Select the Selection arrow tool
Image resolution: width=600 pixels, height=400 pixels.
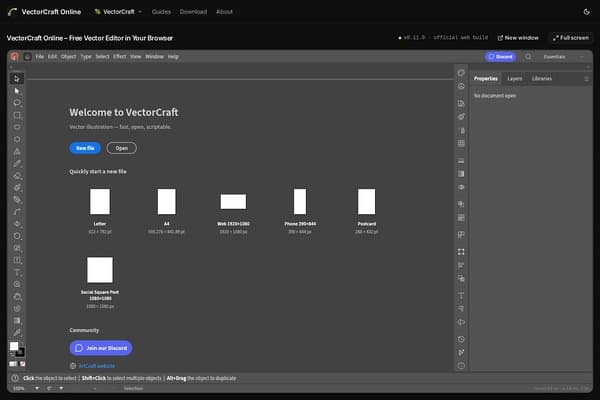click(17, 79)
